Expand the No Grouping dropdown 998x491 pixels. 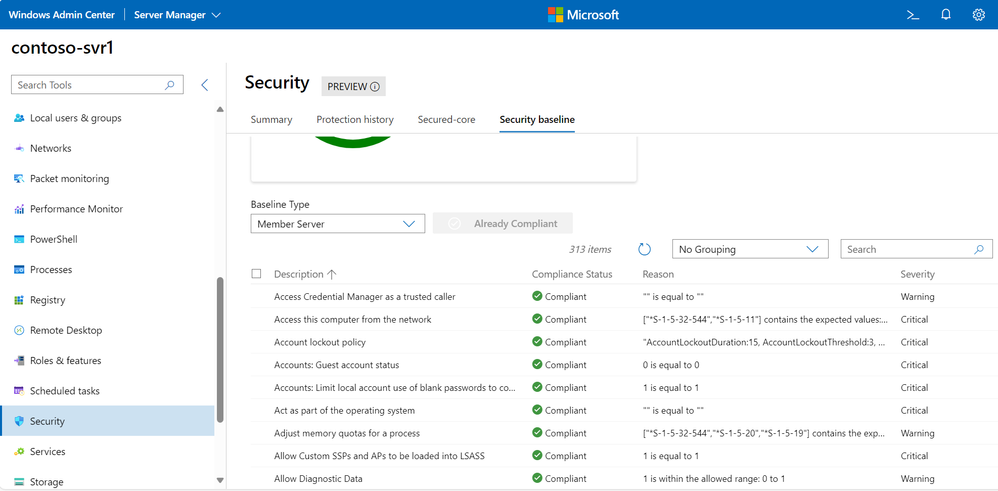pos(749,249)
